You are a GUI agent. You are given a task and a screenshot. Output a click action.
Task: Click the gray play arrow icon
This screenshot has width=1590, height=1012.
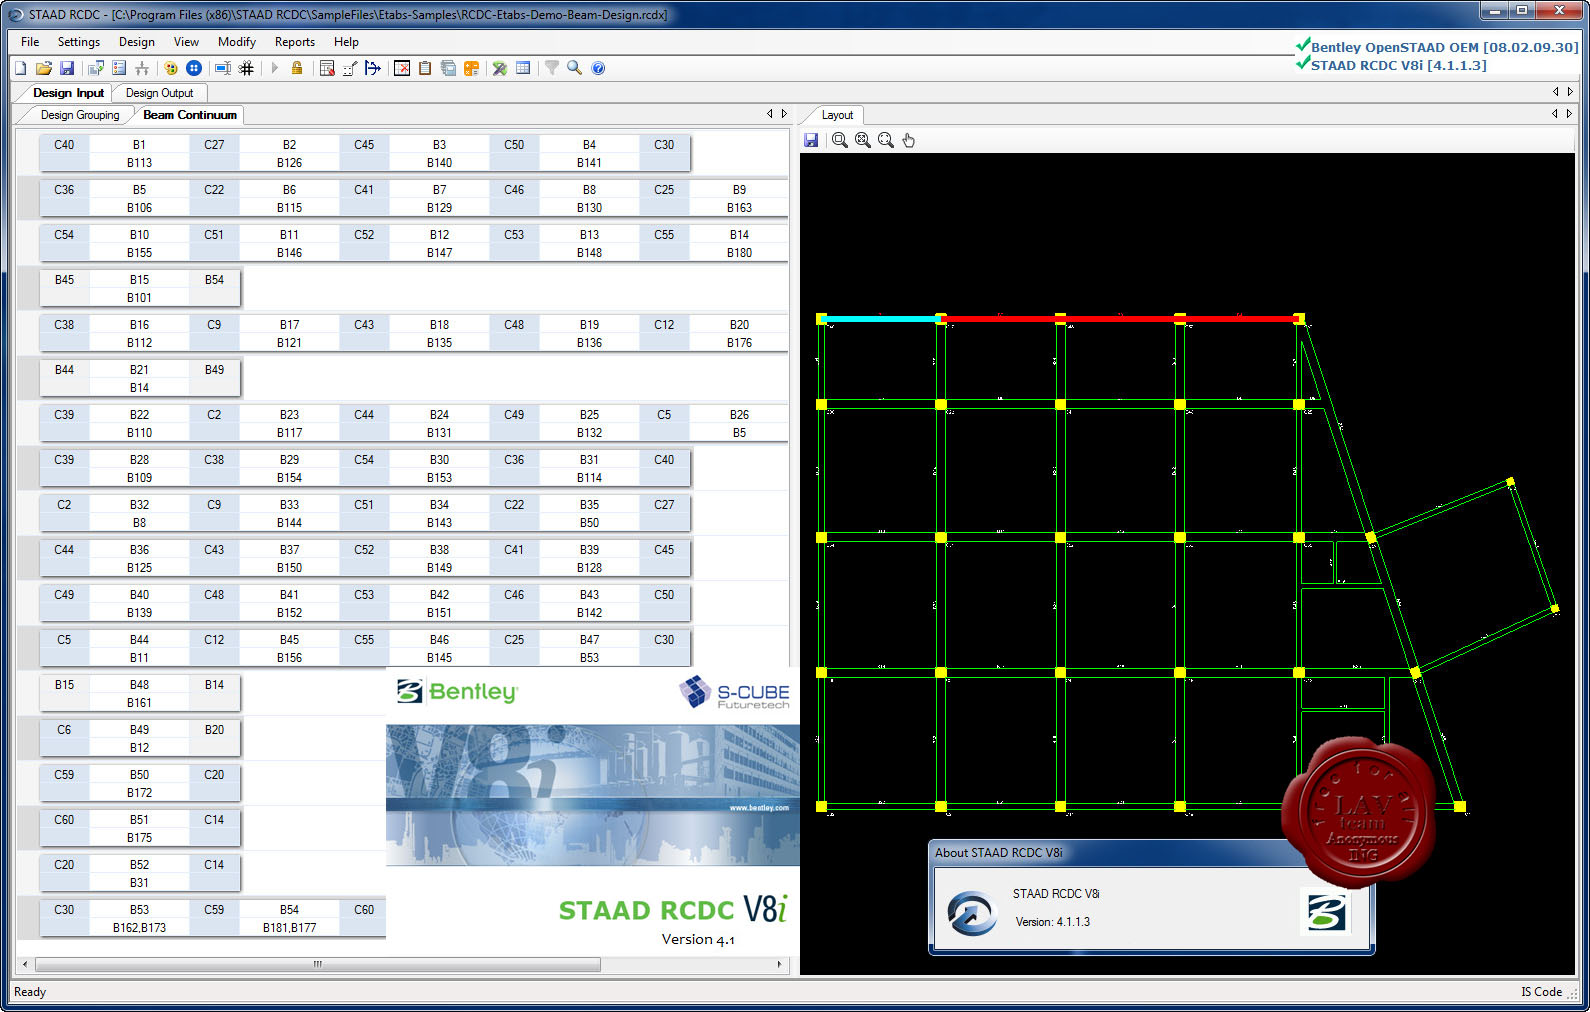(x=274, y=68)
